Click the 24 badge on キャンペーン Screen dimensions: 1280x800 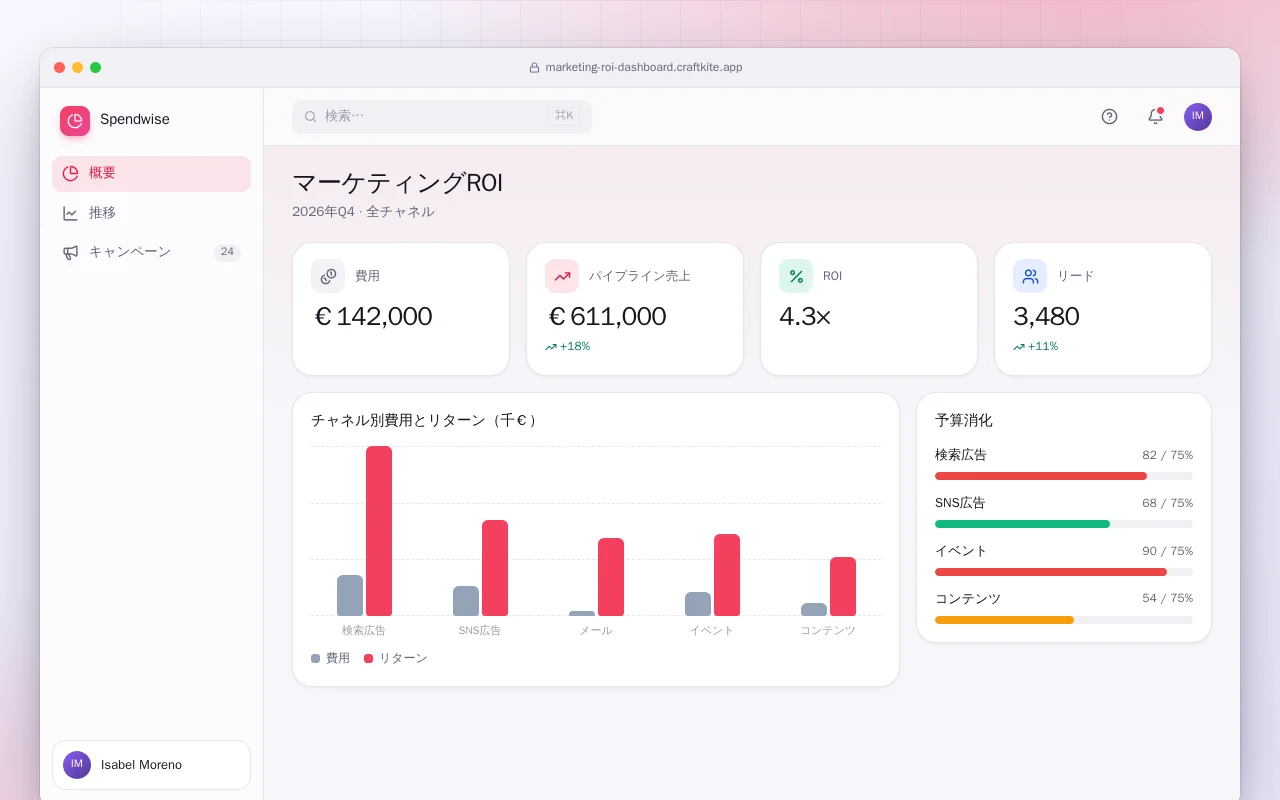(227, 252)
